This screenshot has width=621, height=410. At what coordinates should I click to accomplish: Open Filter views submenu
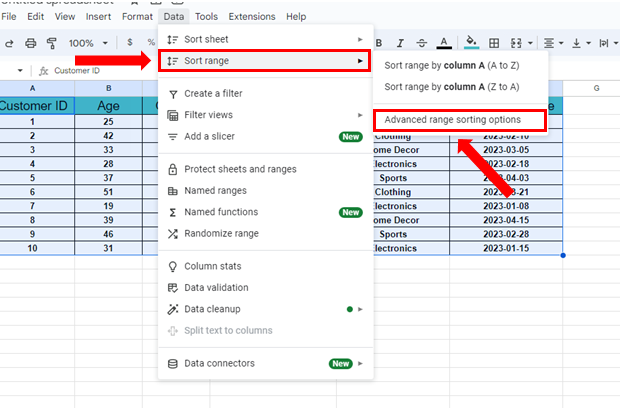265,115
